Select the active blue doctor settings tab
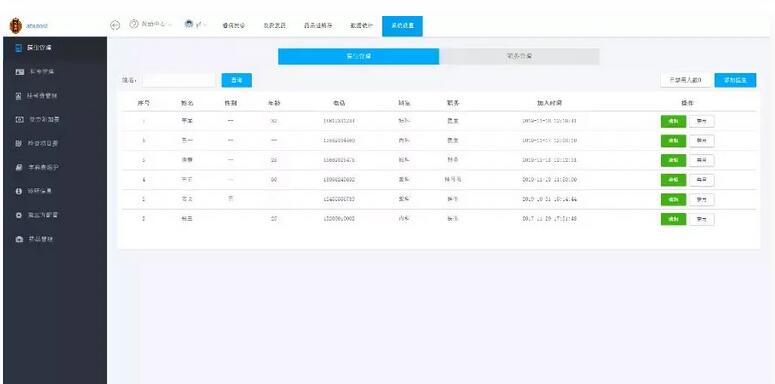775x384 pixels. [358, 56]
